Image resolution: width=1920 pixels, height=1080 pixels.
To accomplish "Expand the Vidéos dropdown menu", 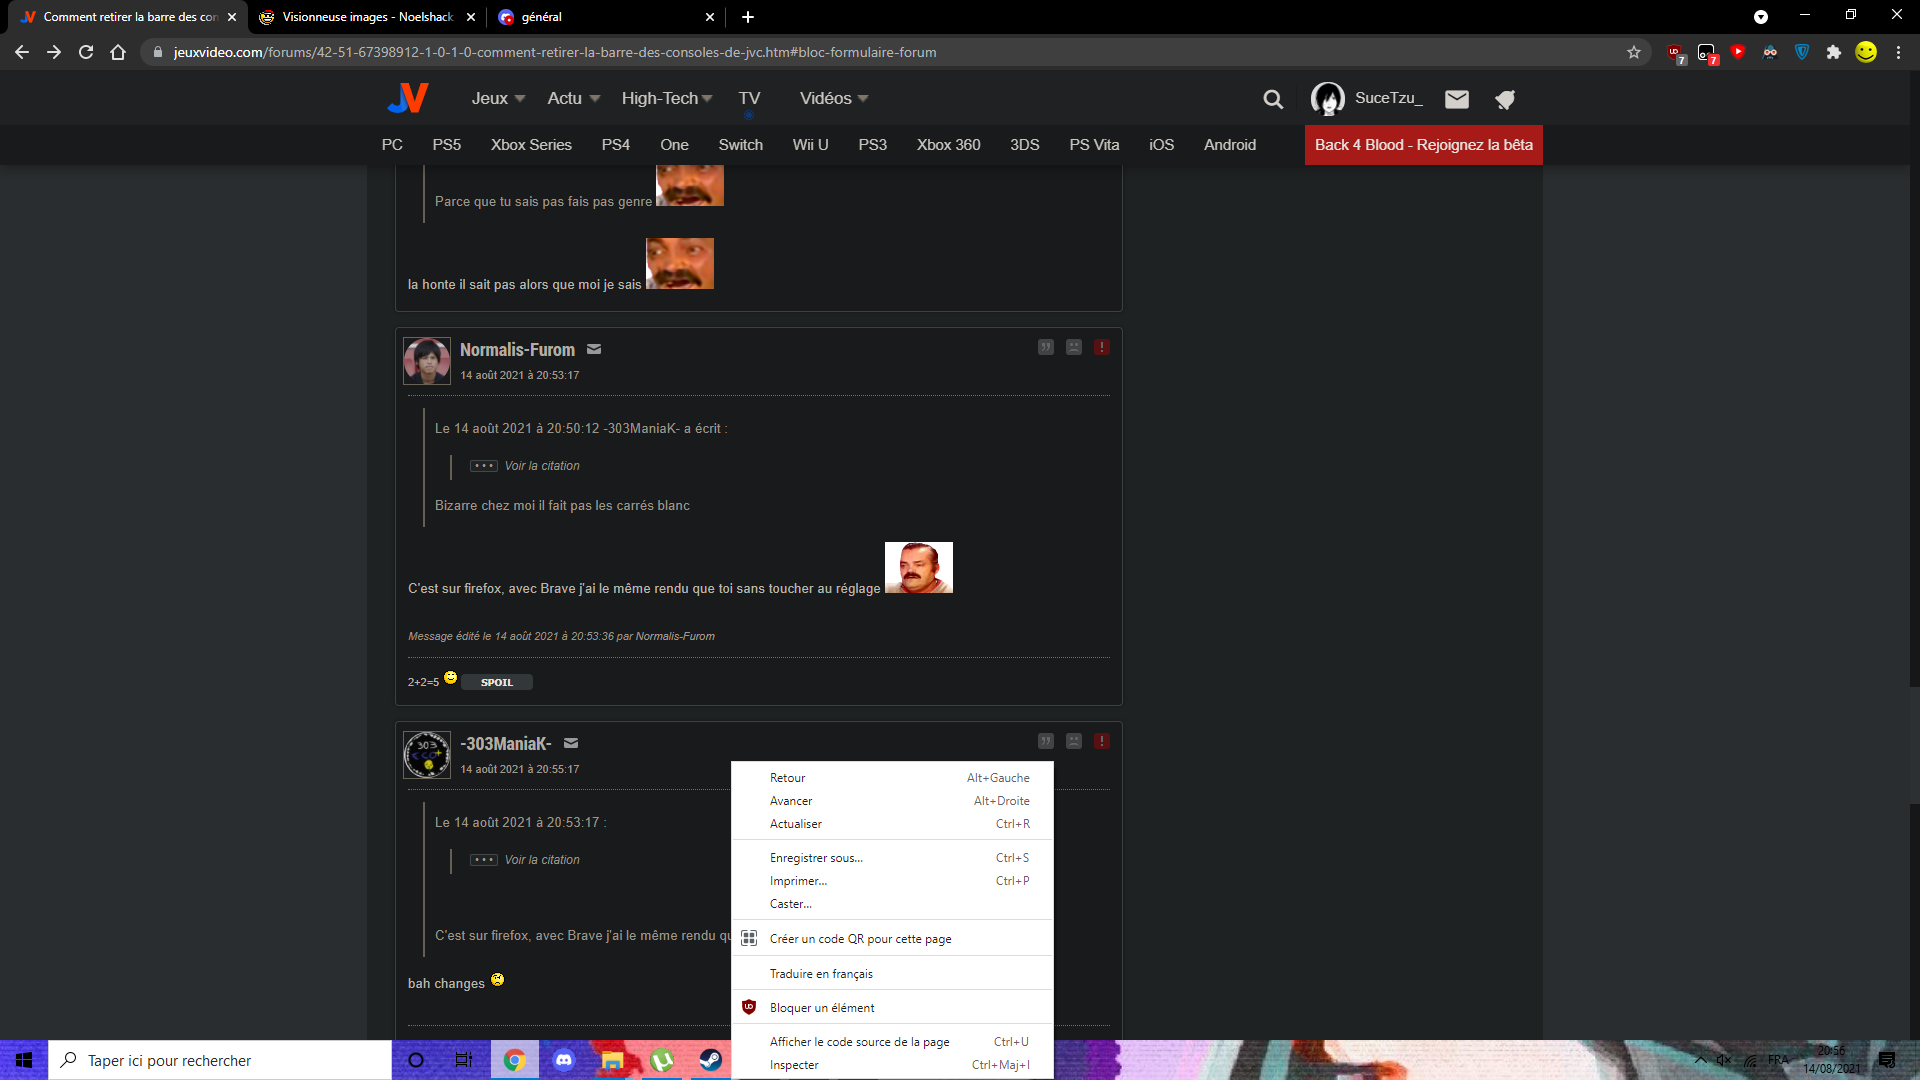I will pos(834,98).
